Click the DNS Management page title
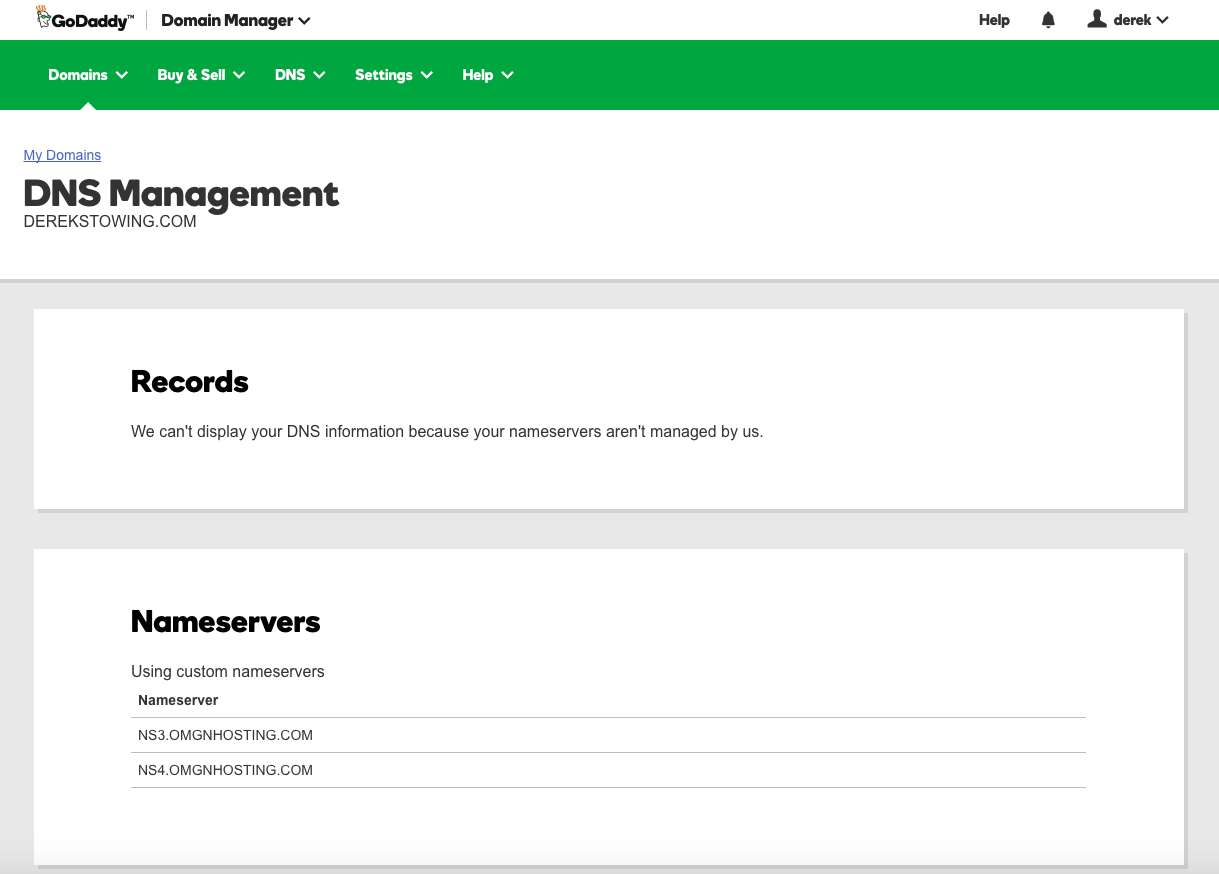This screenshot has width=1219, height=874. click(x=181, y=193)
